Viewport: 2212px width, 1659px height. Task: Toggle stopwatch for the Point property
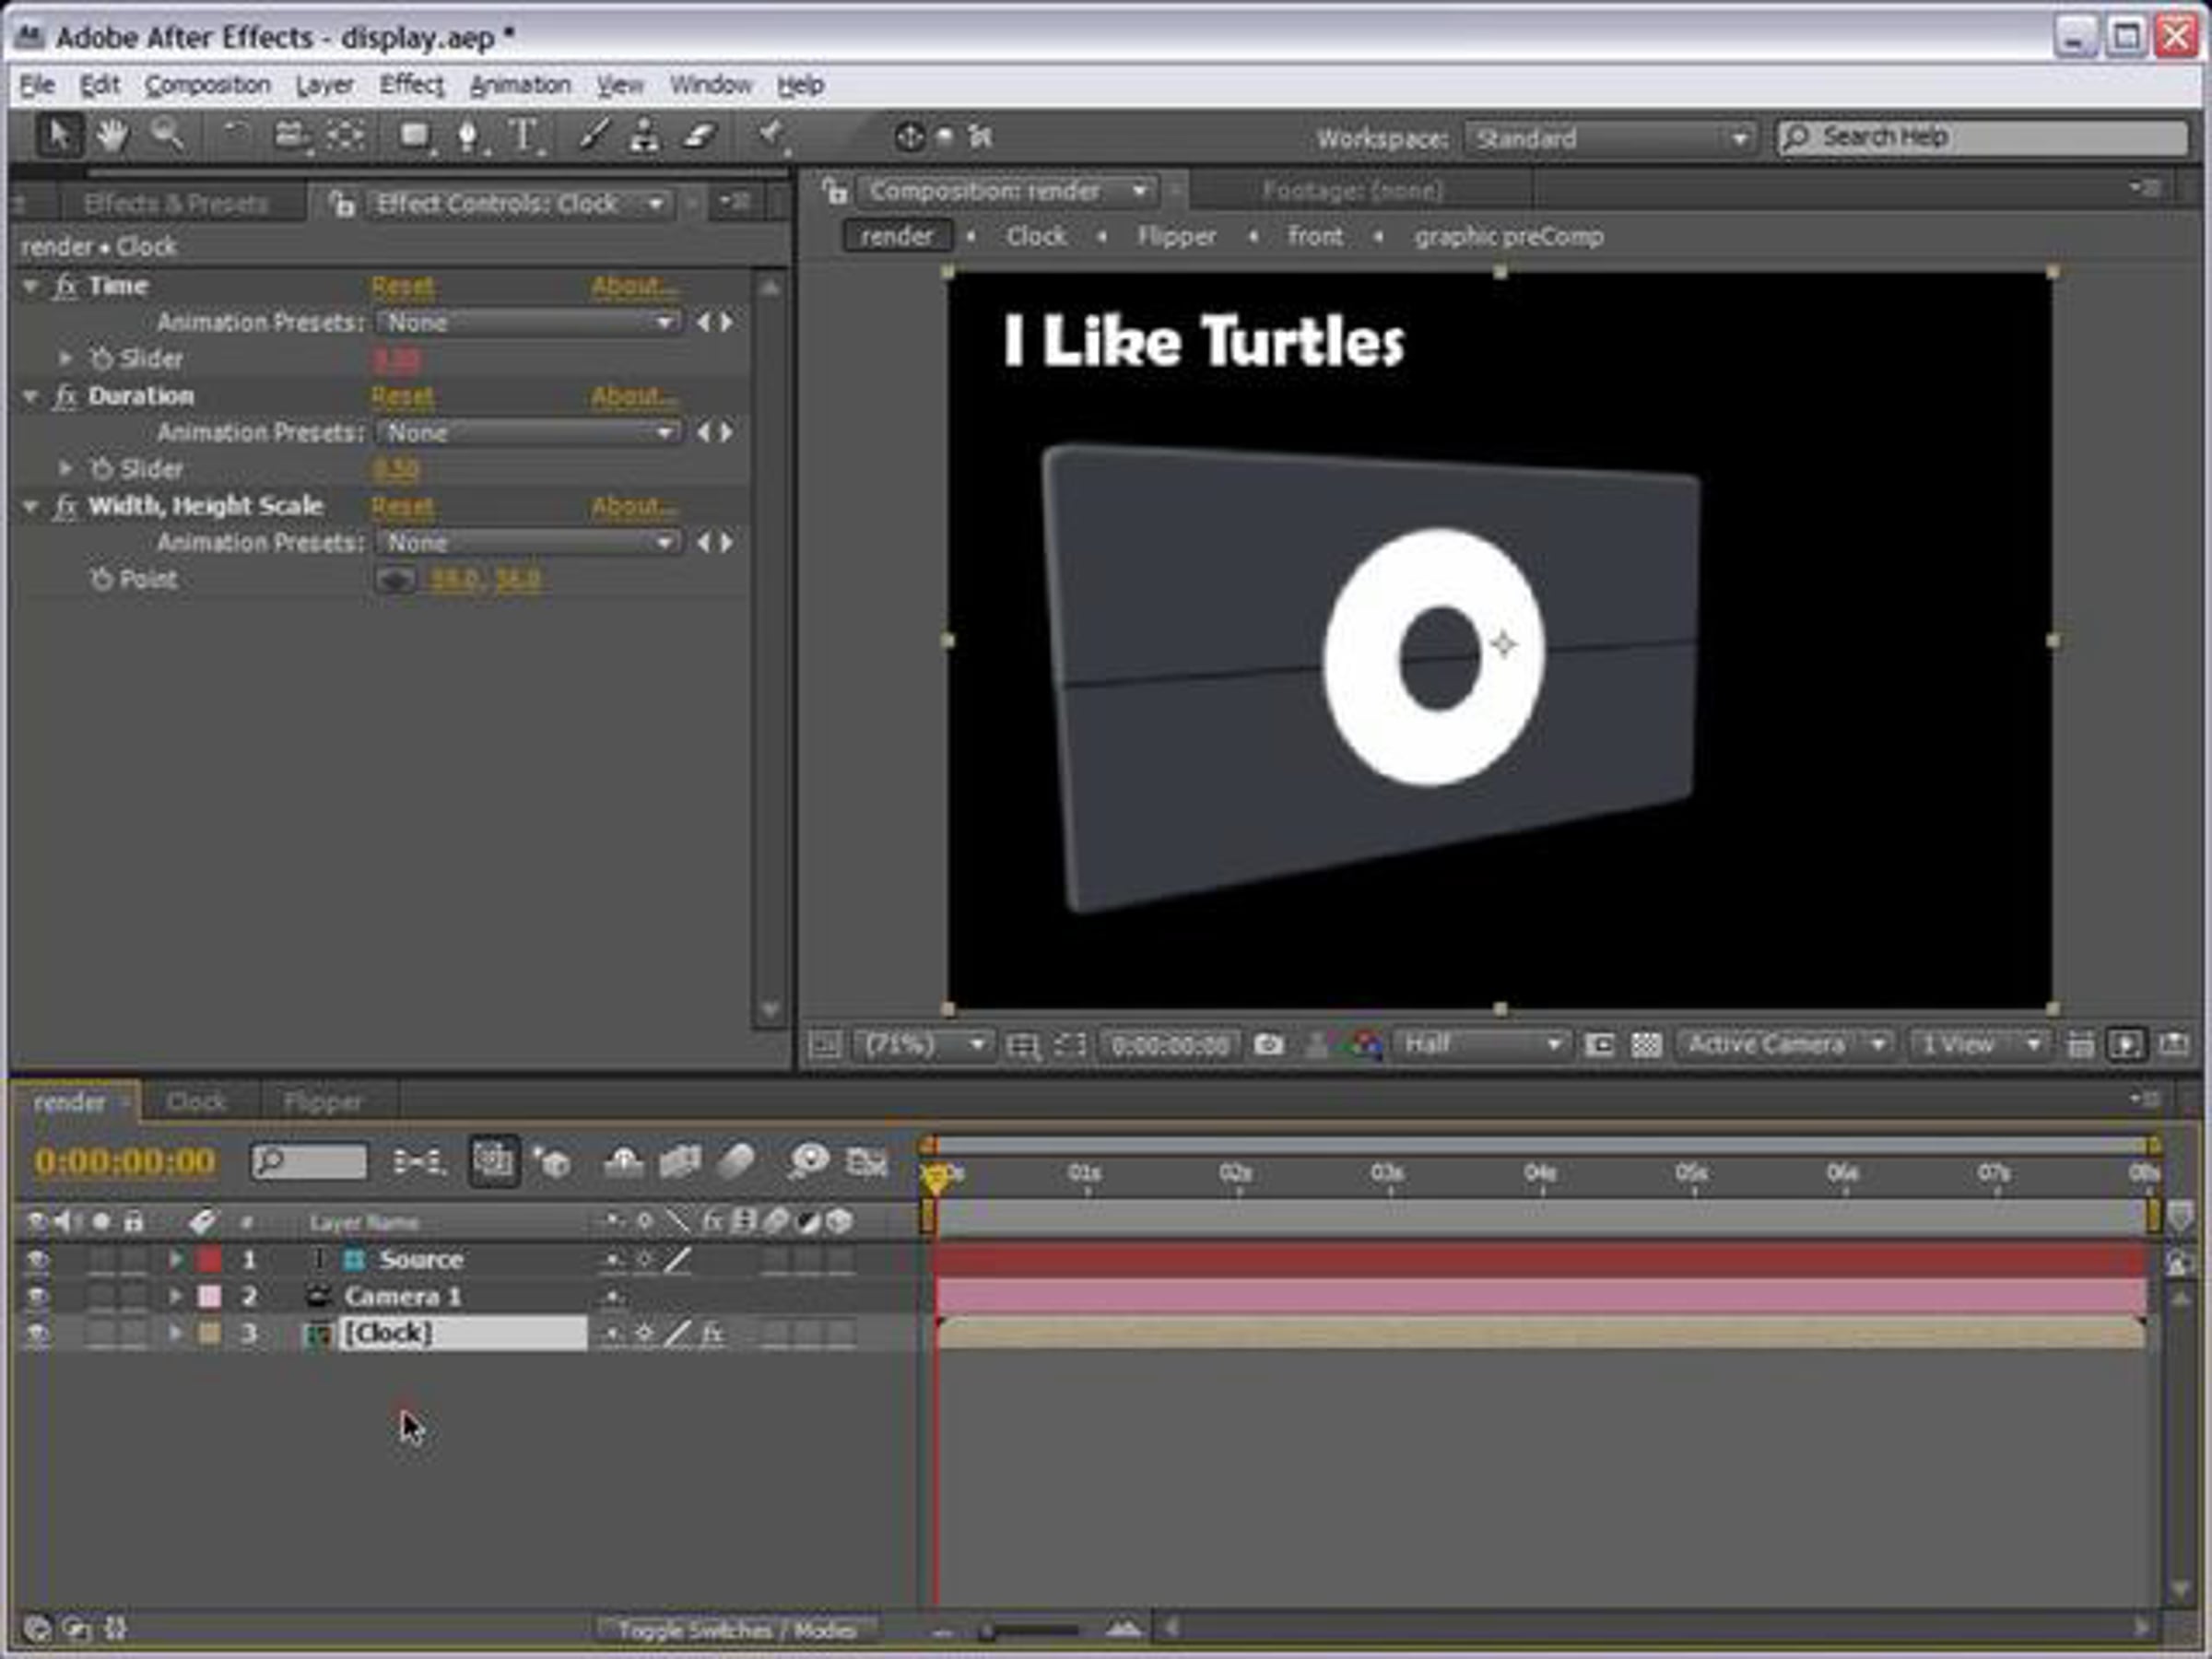(101, 579)
